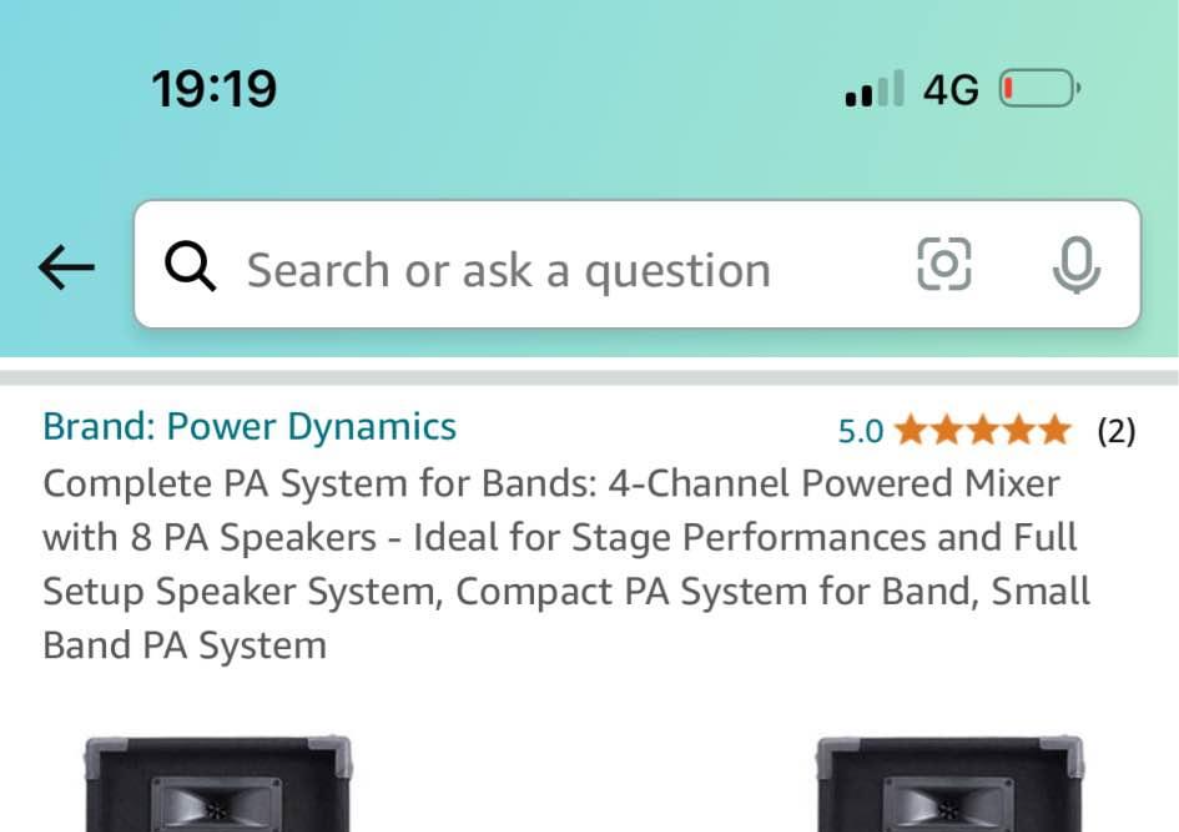The width and height of the screenshot is (1179, 832).
Task: Click the 19:19 clock in status bar
Action: (x=214, y=90)
